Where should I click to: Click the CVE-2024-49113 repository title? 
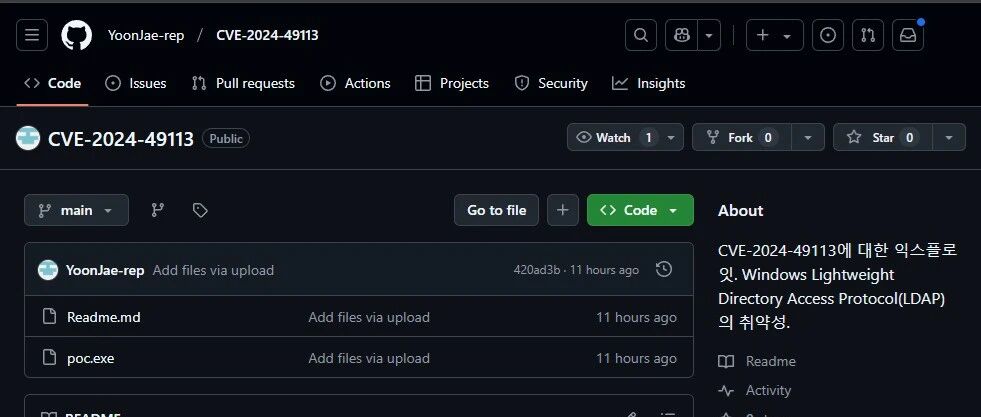[121, 139]
